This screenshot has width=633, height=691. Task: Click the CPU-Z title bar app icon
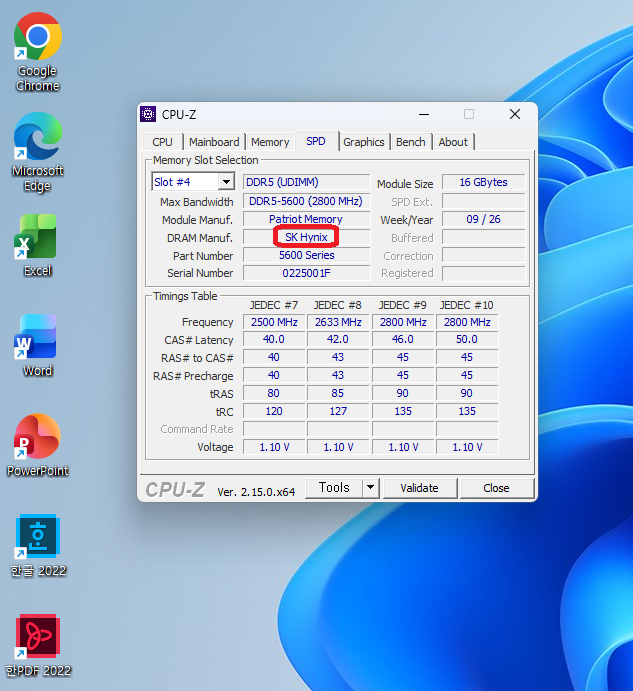pyautogui.click(x=148, y=114)
